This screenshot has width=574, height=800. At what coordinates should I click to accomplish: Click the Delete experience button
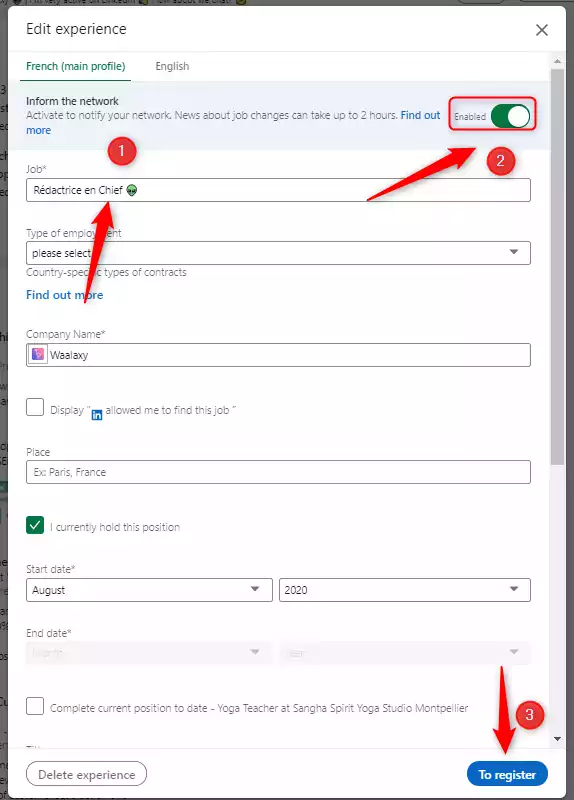point(86,774)
